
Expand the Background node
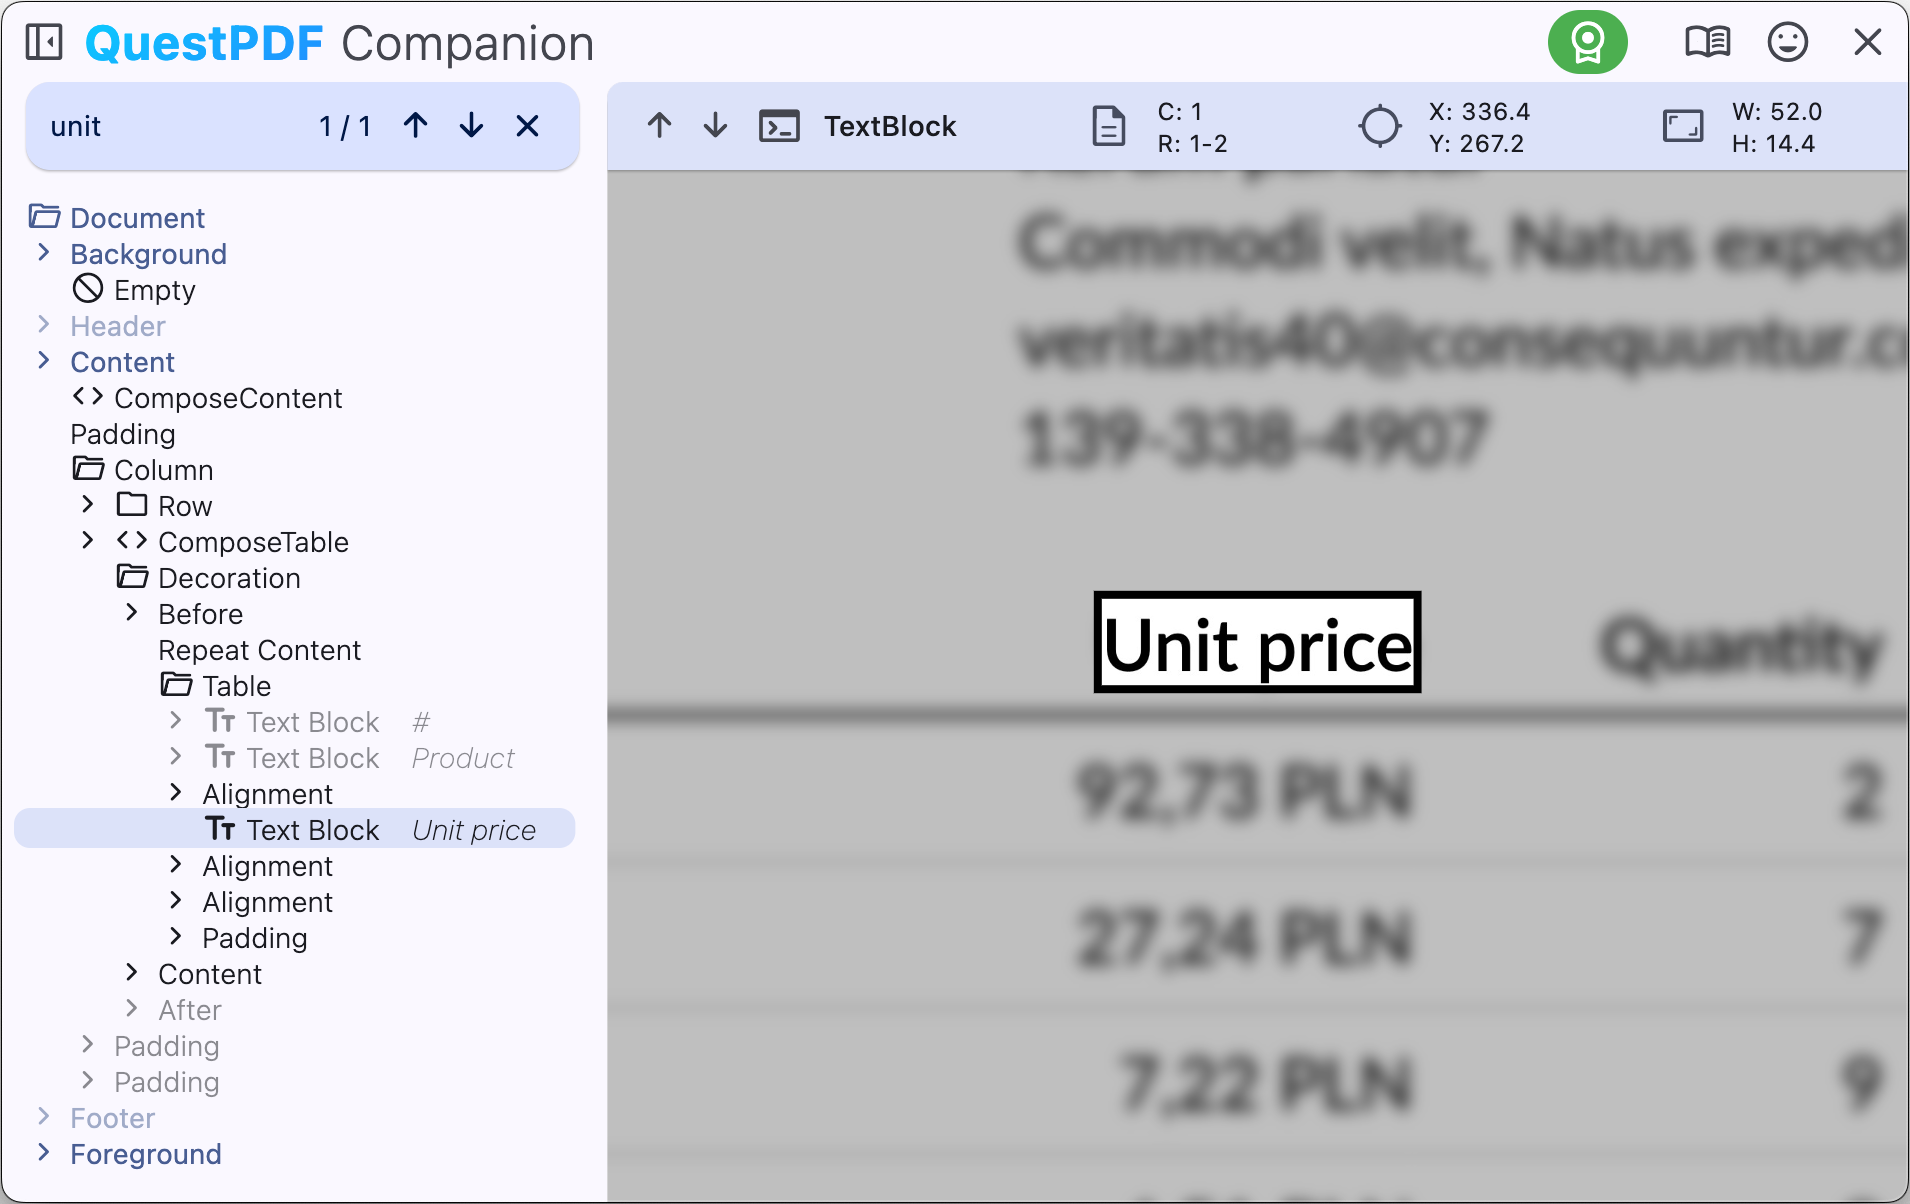(x=43, y=253)
